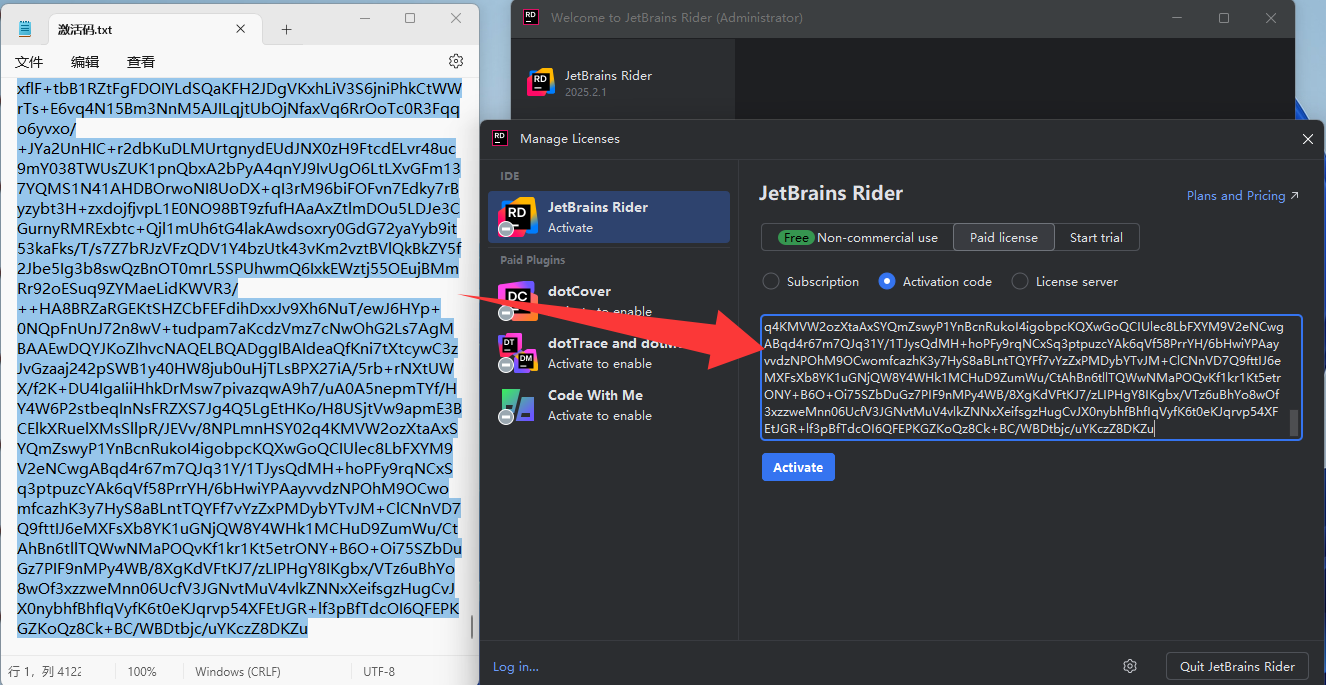The image size is (1326, 685).
Task: Click the Paid Plugins section header
Action: [x=533, y=260]
